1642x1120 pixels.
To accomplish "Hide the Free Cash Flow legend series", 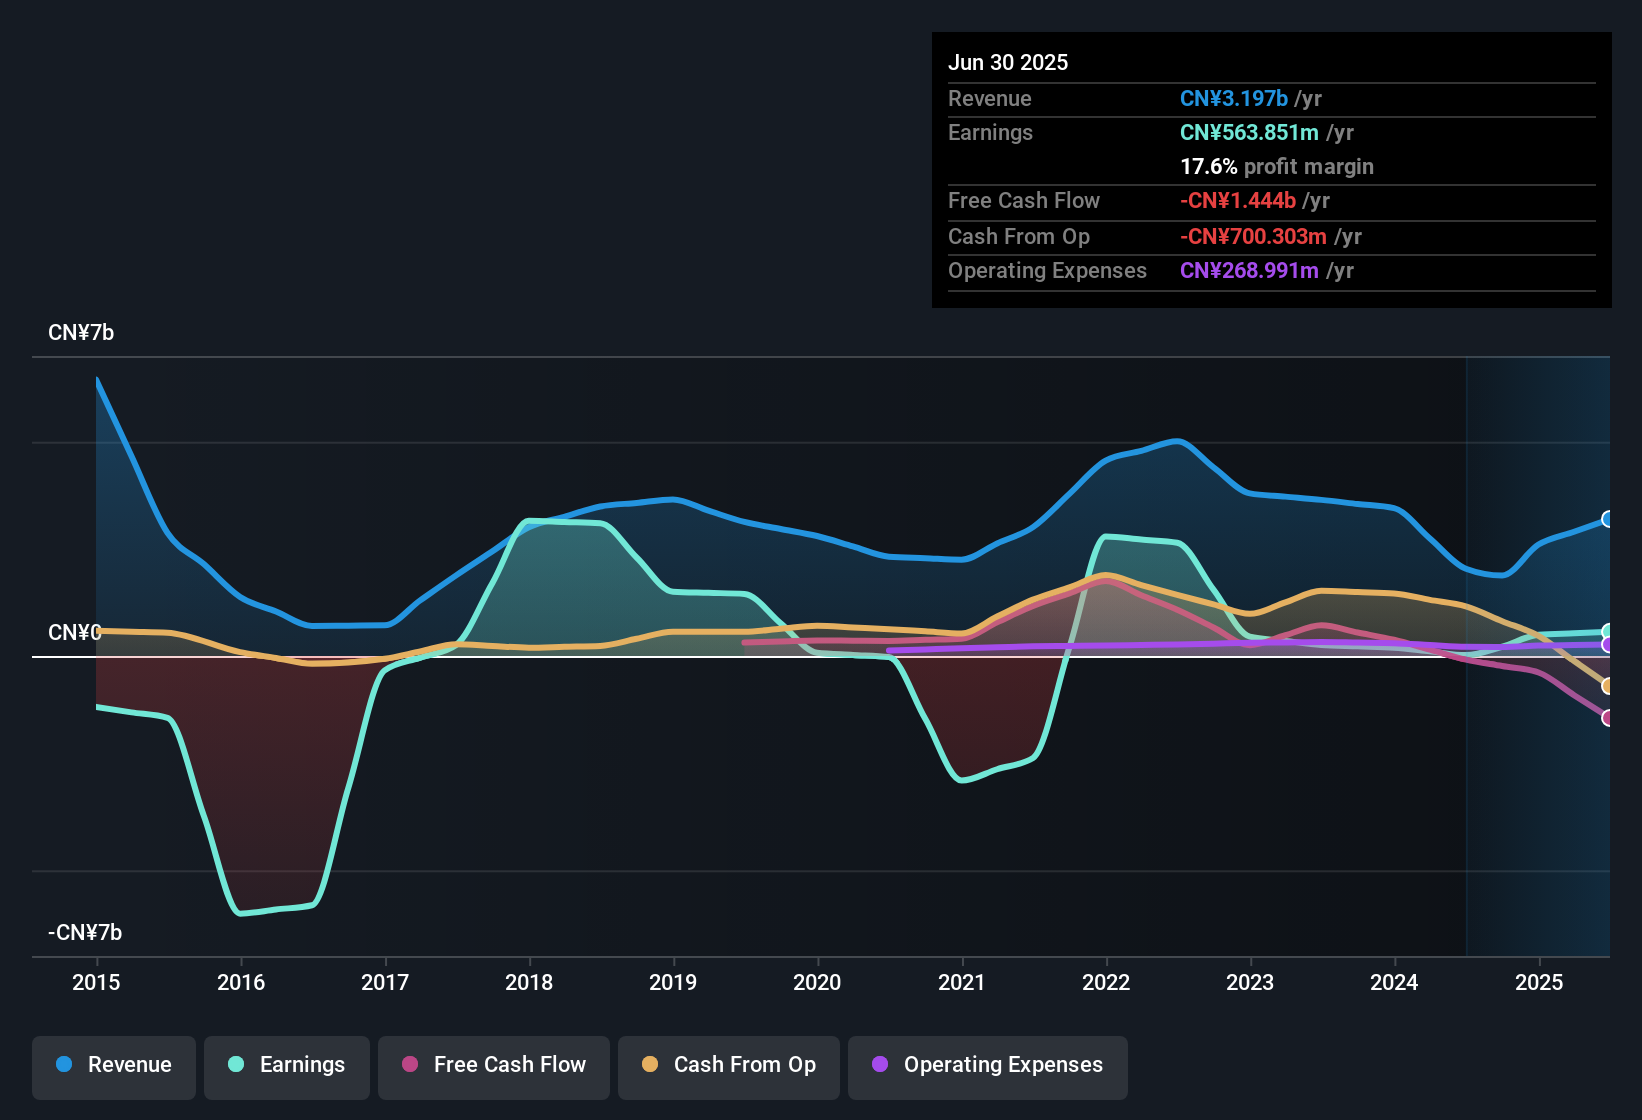I will tap(493, 1066).
